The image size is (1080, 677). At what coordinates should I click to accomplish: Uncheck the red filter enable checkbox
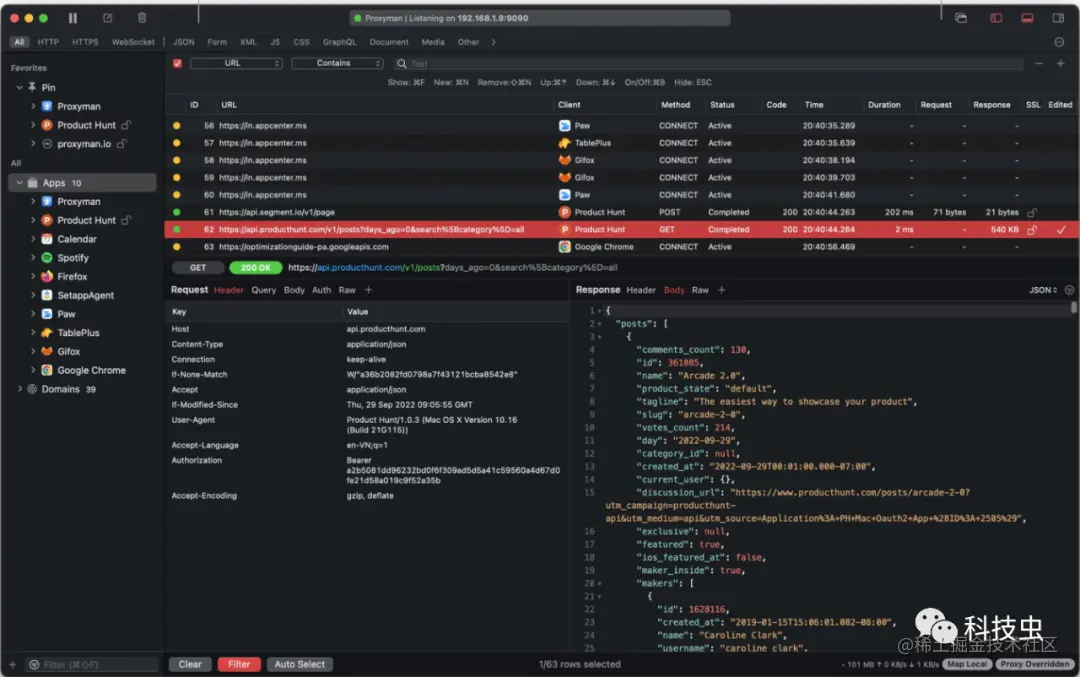178,63
